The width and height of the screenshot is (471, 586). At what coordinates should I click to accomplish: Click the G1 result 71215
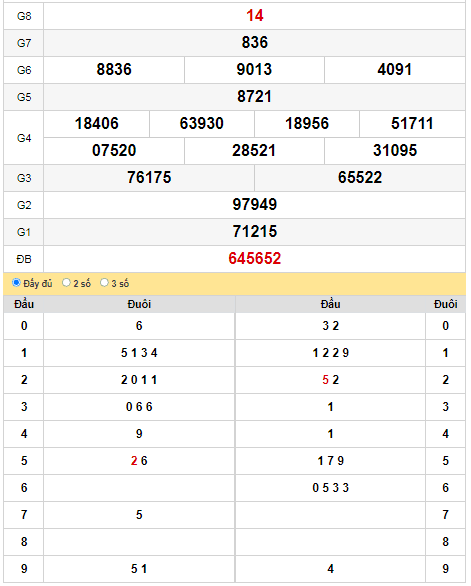pos(255,231)
